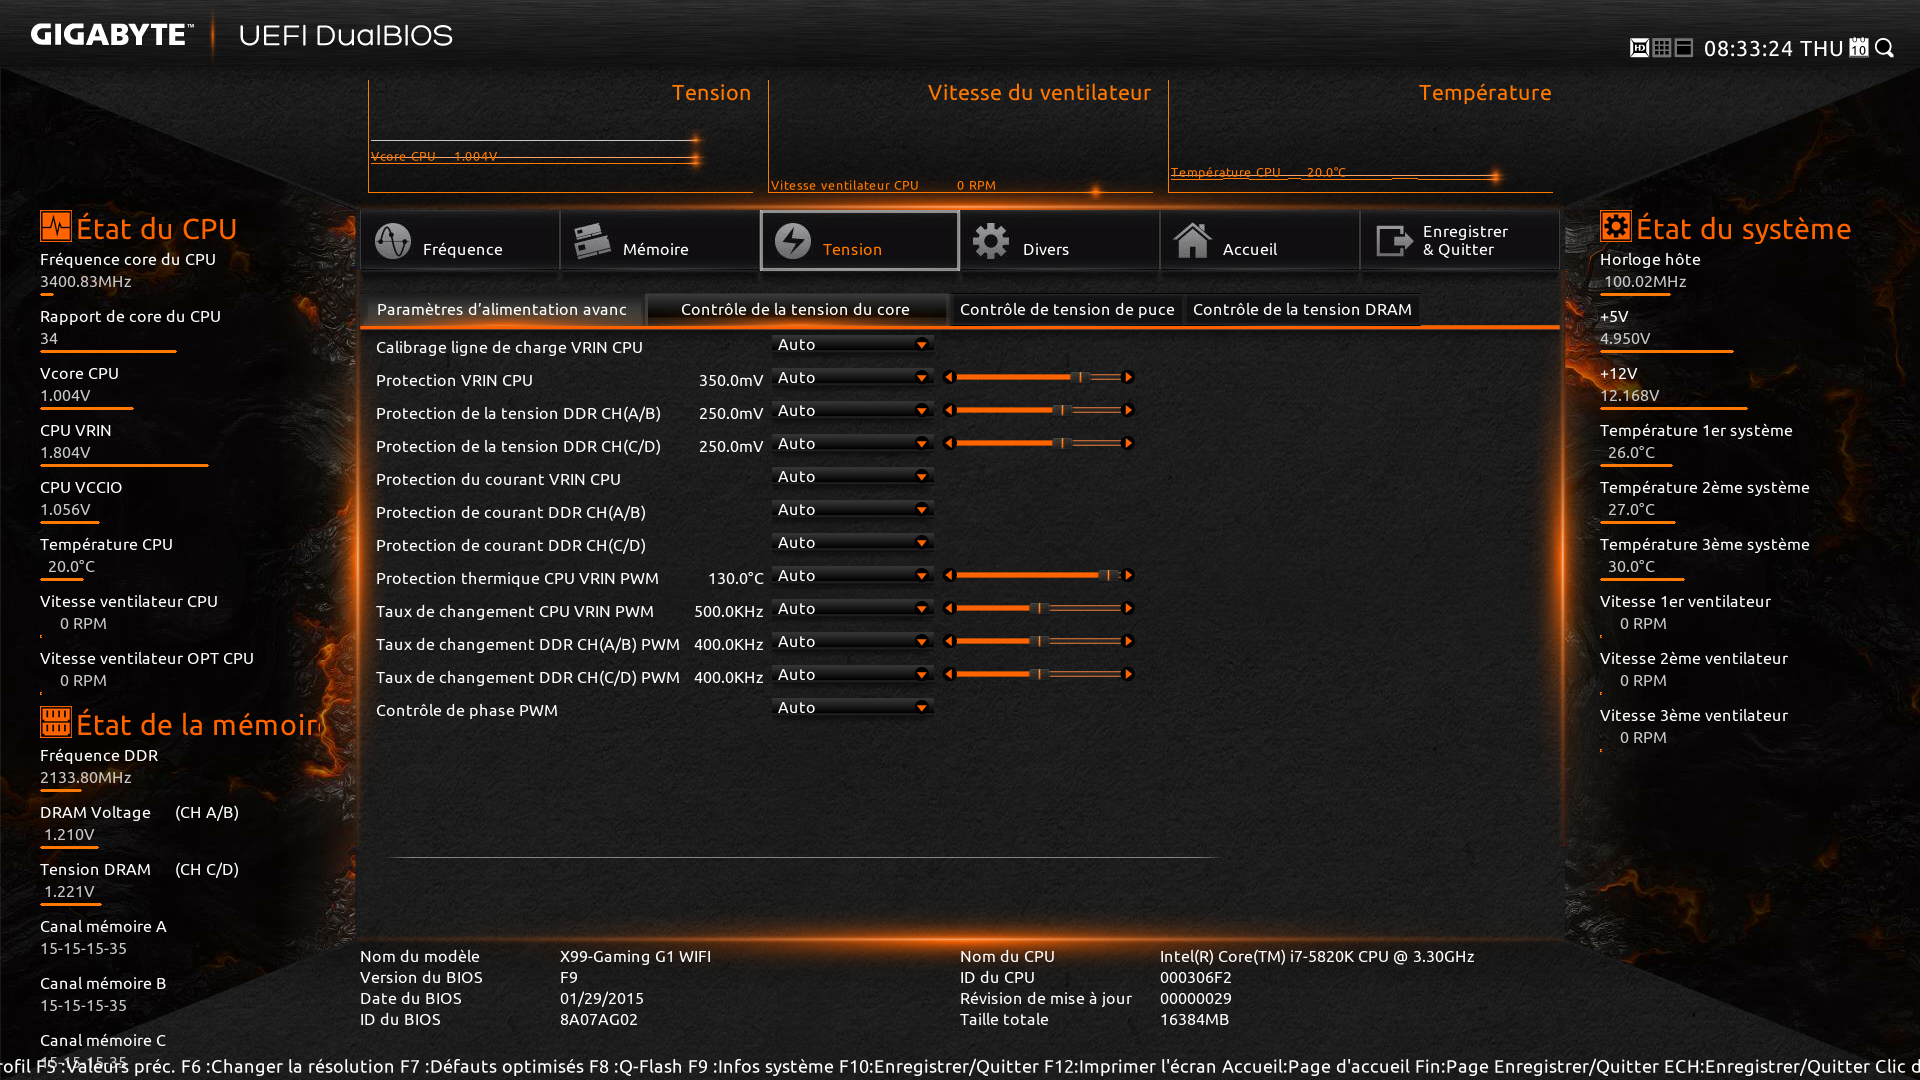This screenshot has width=1920, height=1080.
Task: Open Taux de changement DDR CH(C/D) PWM dropdown
Action: [x=853, y=674]
